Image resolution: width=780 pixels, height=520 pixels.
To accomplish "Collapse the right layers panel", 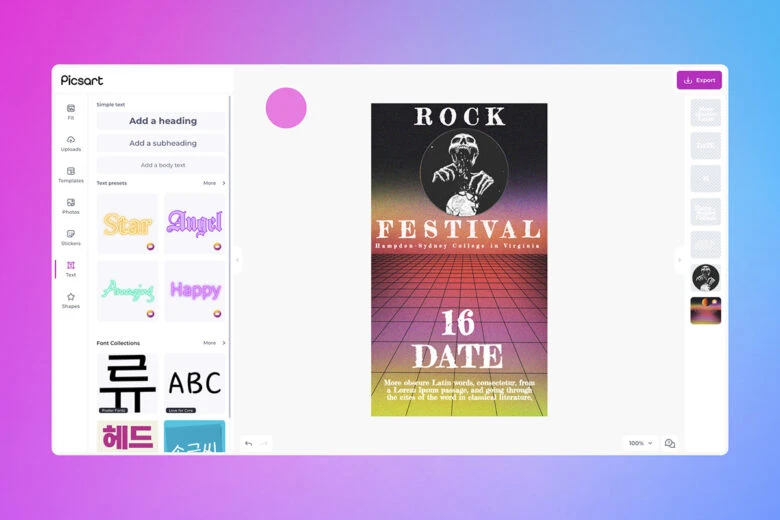I will (x=679, y=260).
